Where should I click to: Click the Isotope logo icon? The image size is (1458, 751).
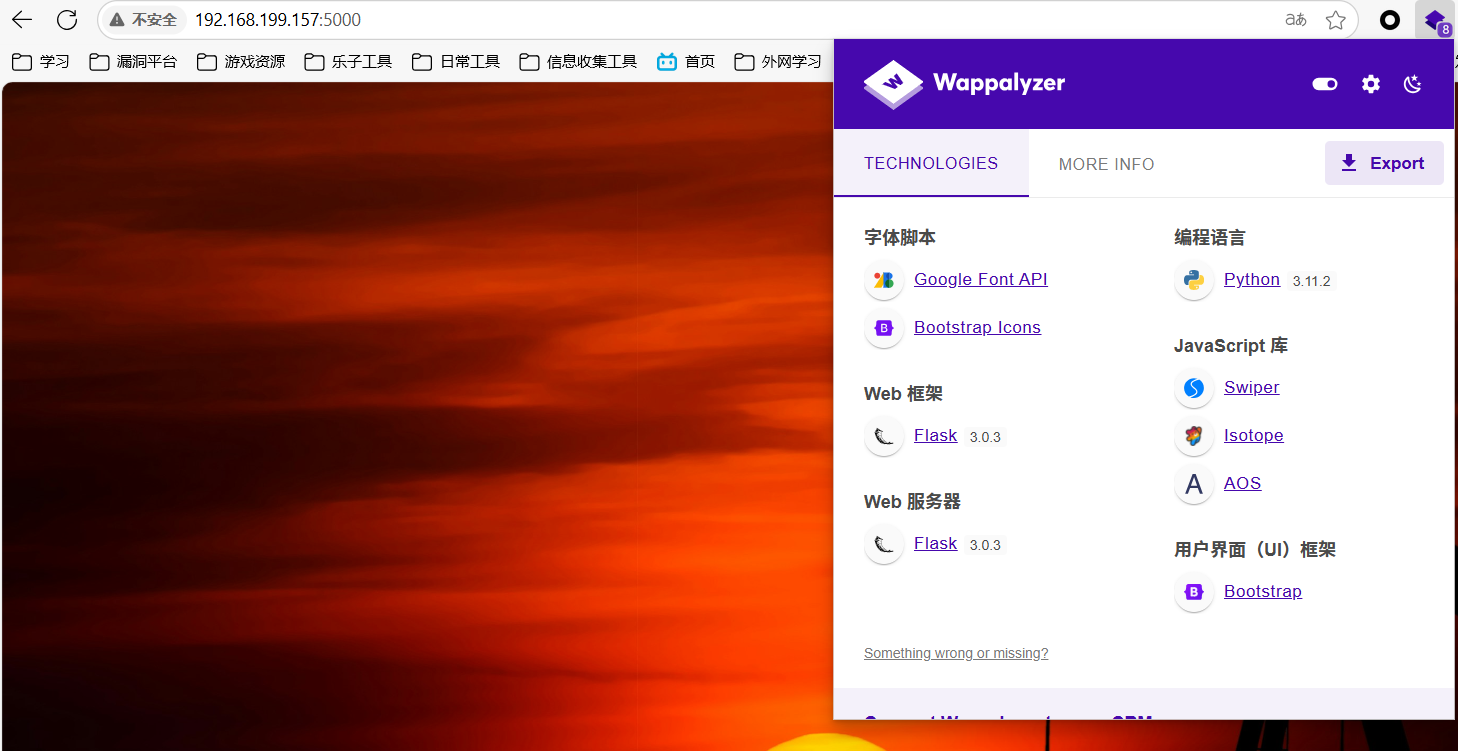[1194, 436]
